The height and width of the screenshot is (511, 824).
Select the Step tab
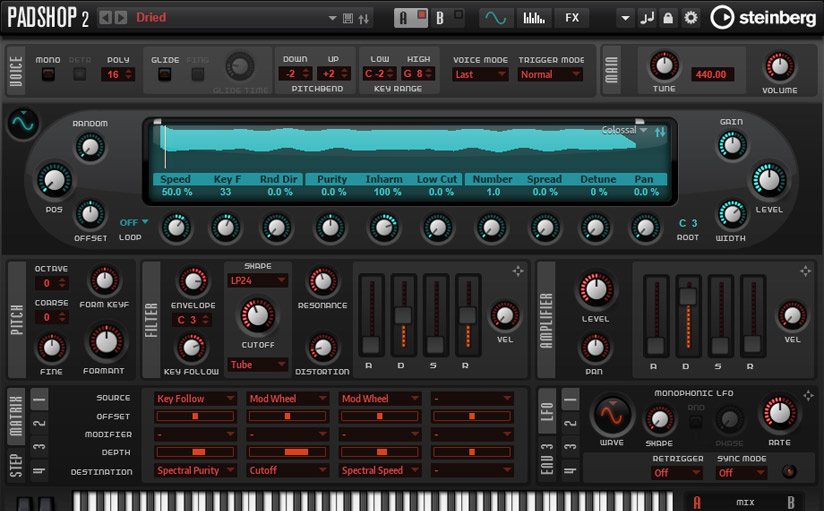tap(16, 465)
